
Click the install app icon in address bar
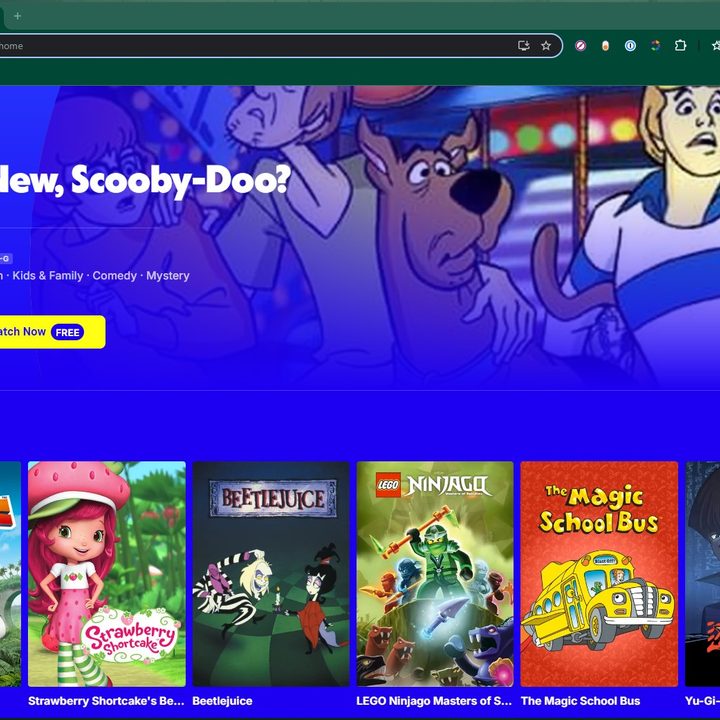pos(523,45)
